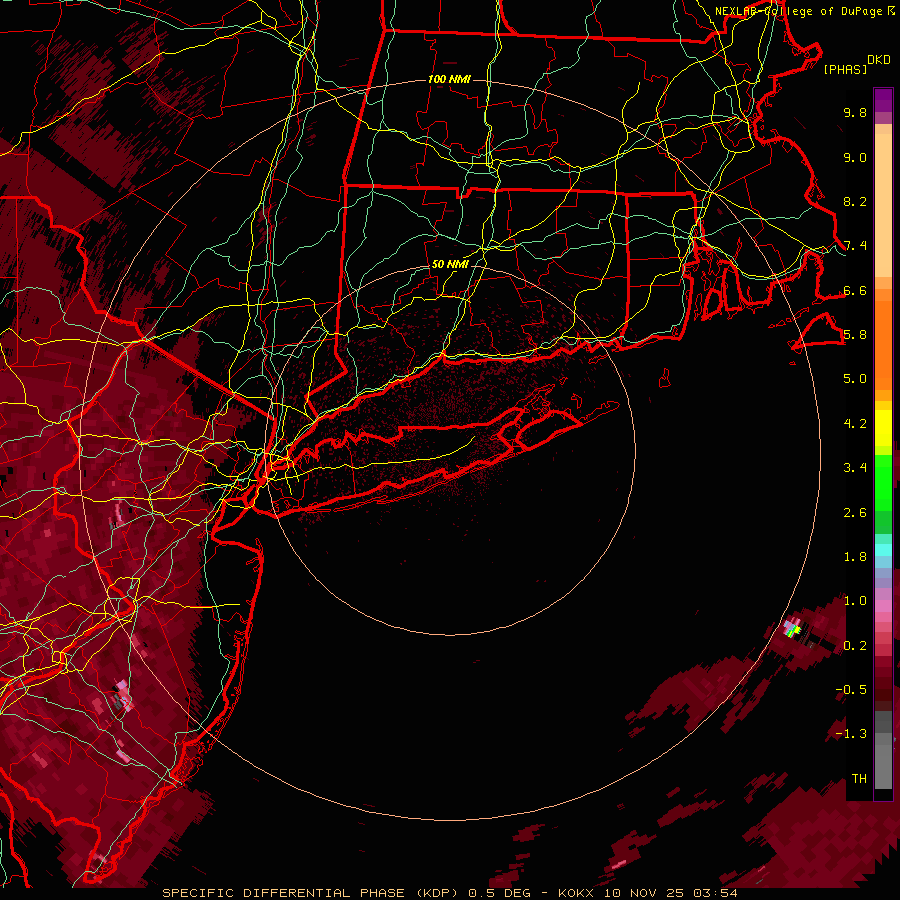Pick the peach color band in the legend
900x900 pixels.
[x=883, y=207]
